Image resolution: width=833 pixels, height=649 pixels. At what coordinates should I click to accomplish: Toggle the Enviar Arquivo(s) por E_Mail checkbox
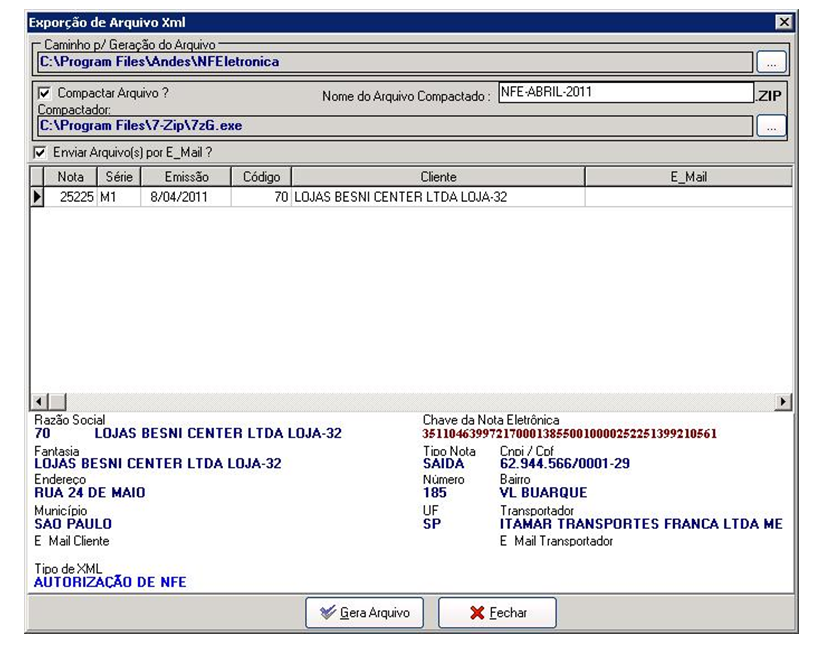point(40,153)
